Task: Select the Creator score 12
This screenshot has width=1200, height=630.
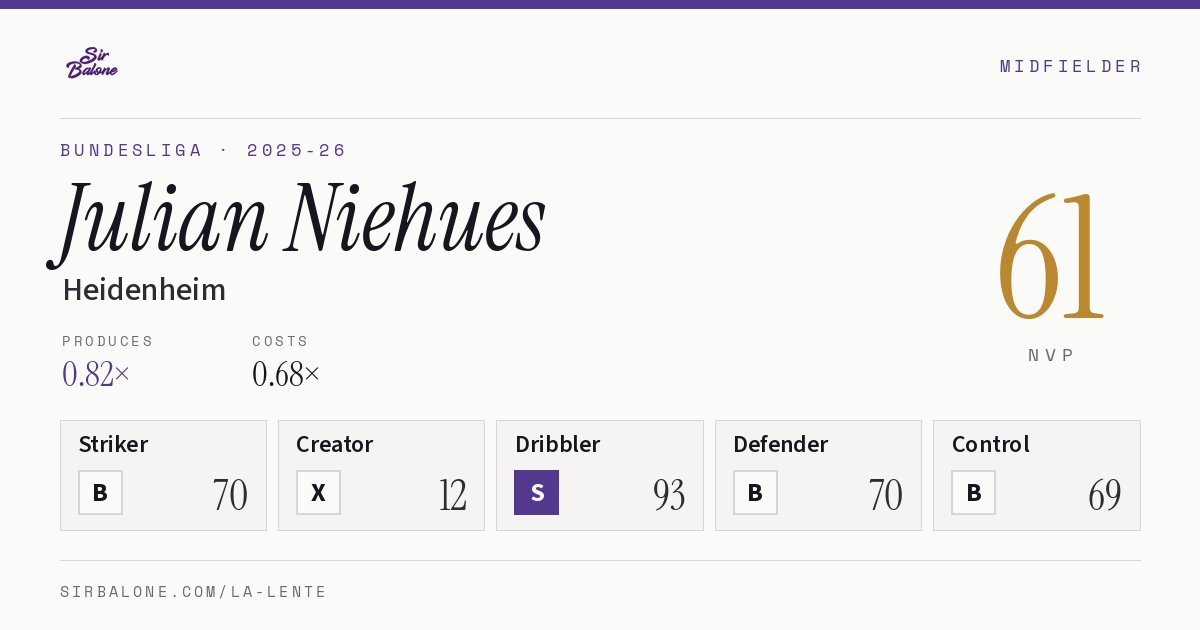Action: 452,495
